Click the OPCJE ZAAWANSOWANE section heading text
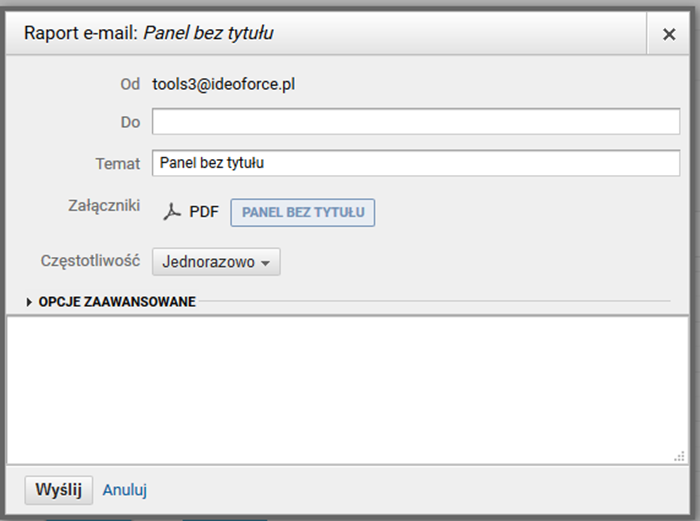This screenshot has width=700, height=521. (x=117, y=301)
